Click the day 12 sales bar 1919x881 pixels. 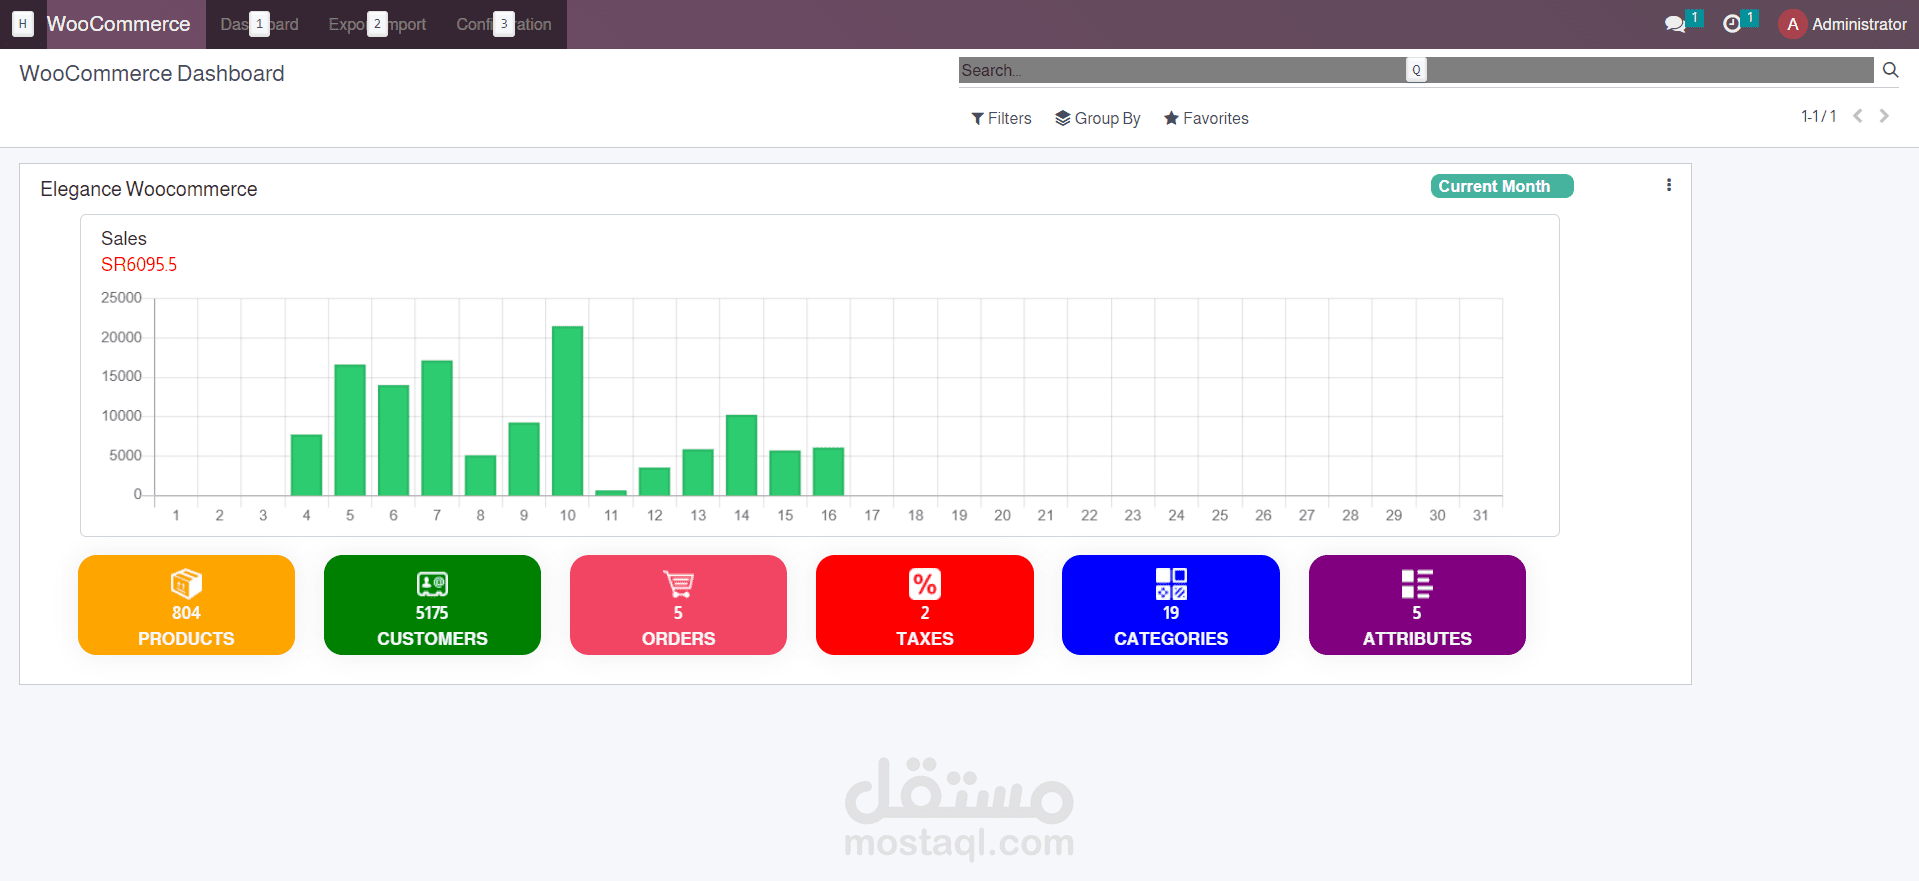pyautogui.click(x=654, y=481)
